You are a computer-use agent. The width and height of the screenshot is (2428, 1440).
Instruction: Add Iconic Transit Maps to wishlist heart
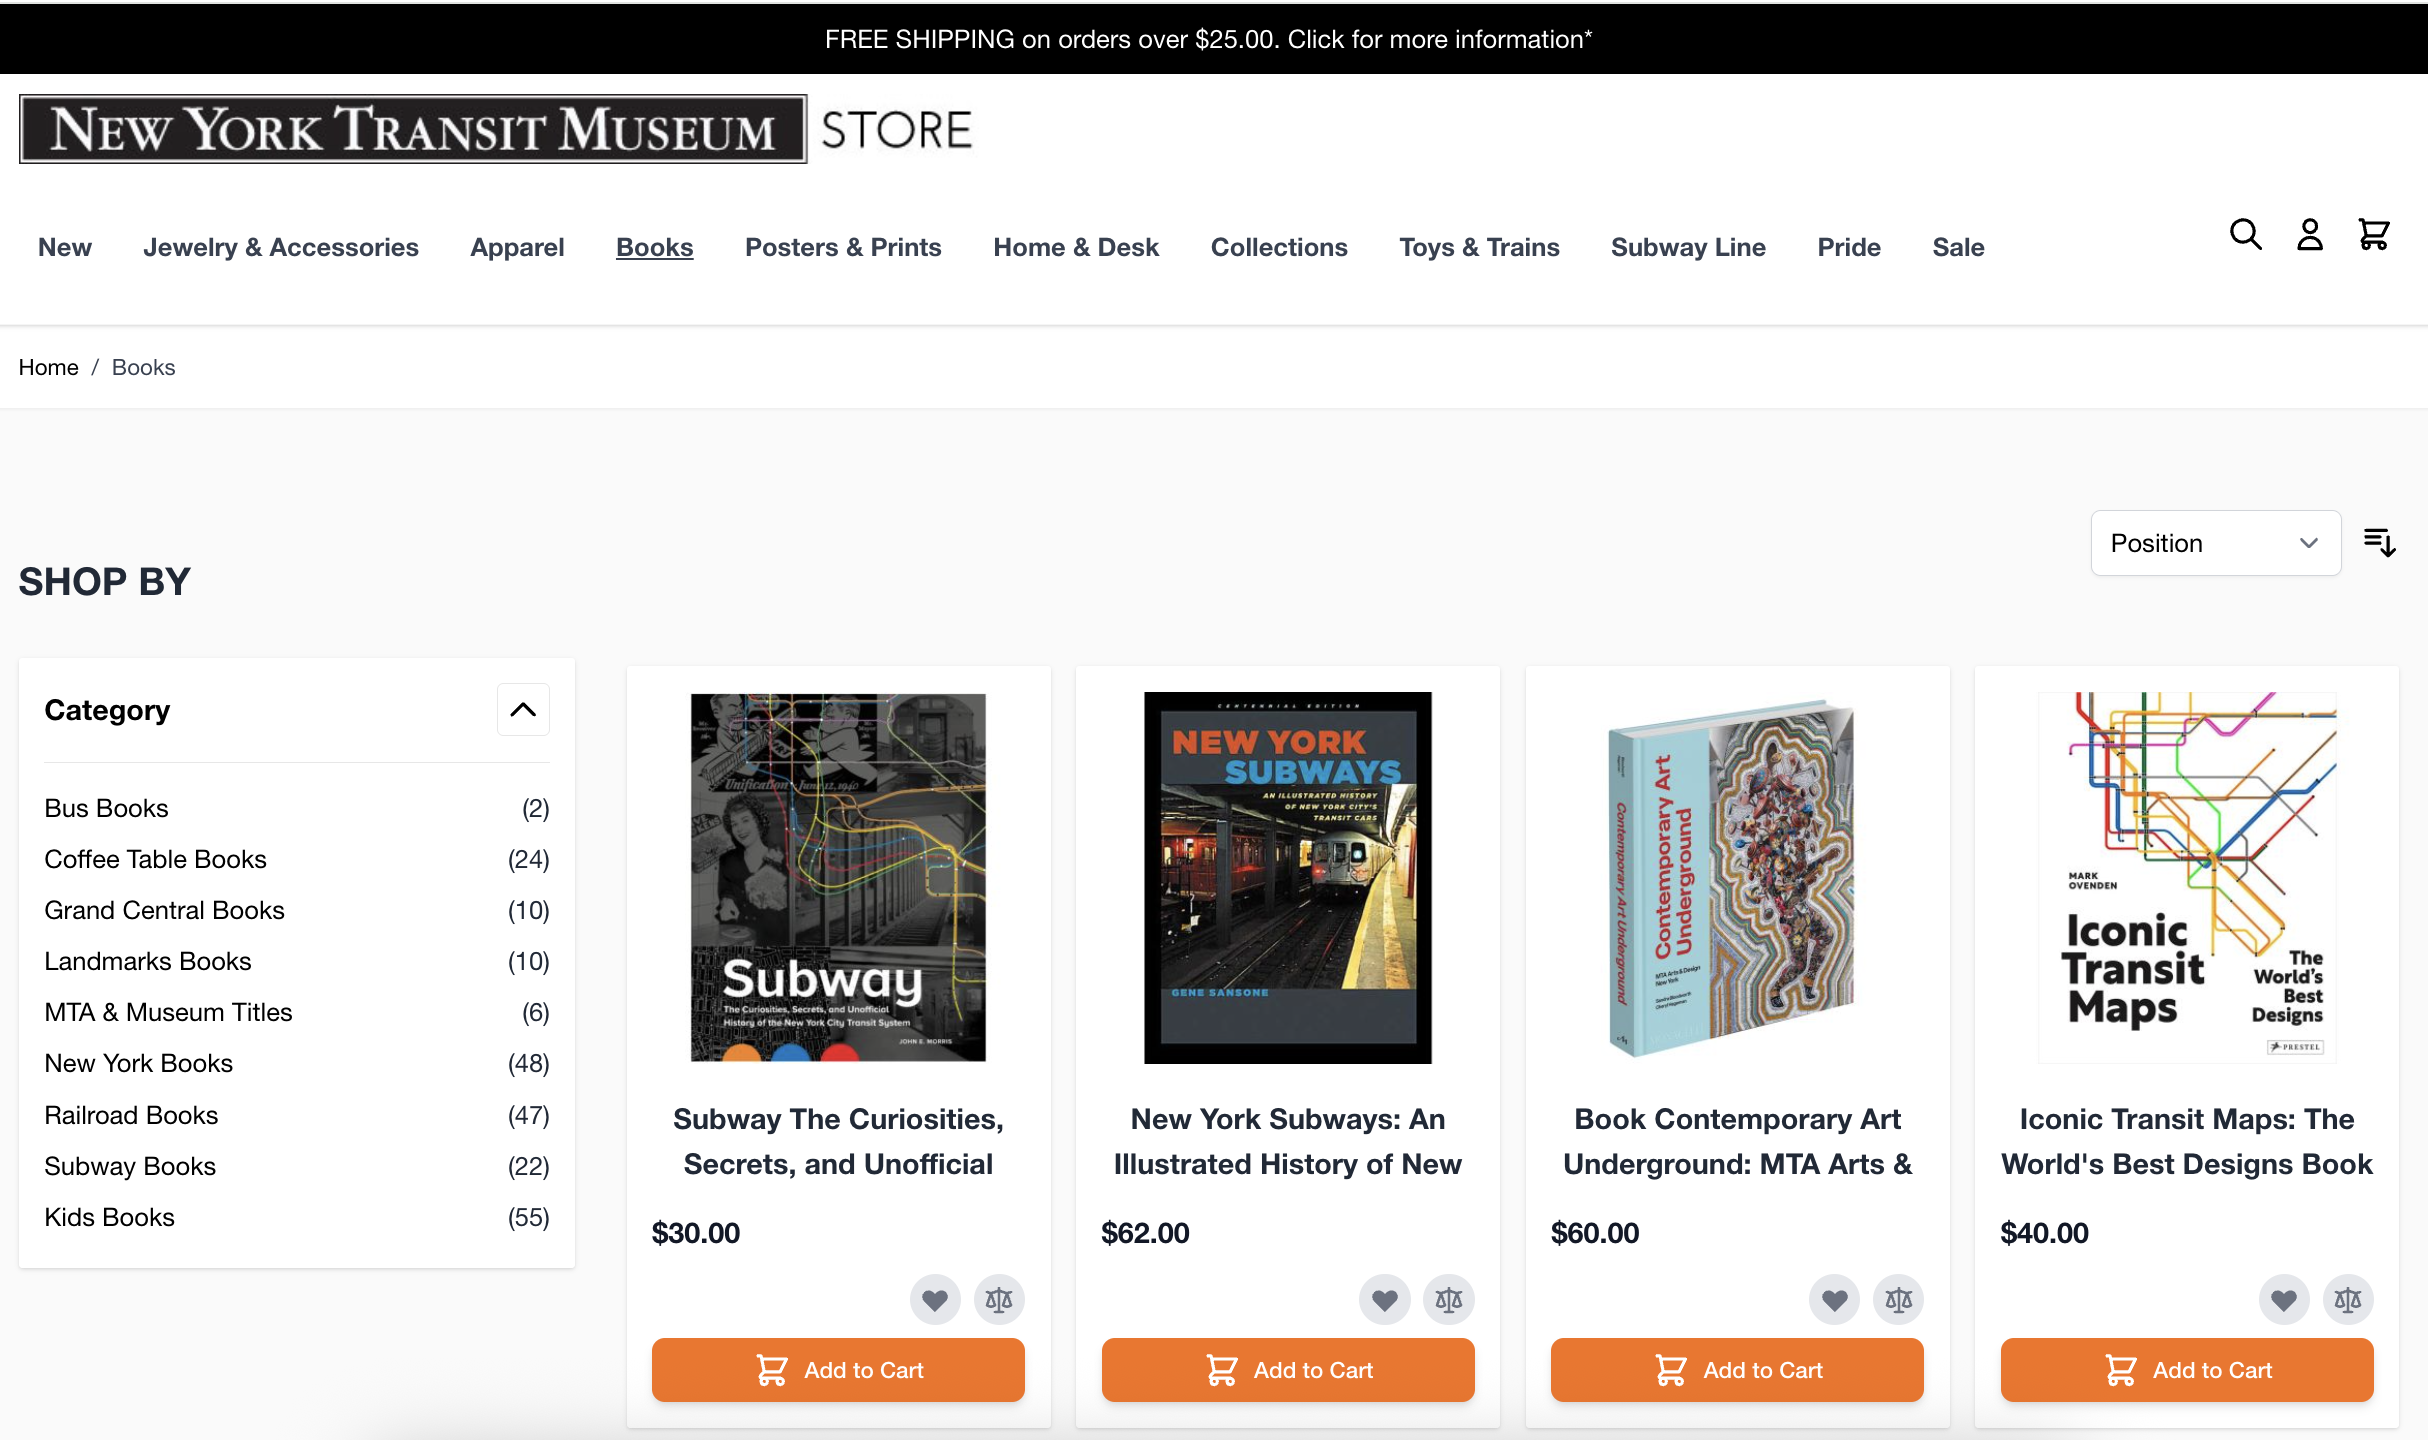tap(2283, 1299)
